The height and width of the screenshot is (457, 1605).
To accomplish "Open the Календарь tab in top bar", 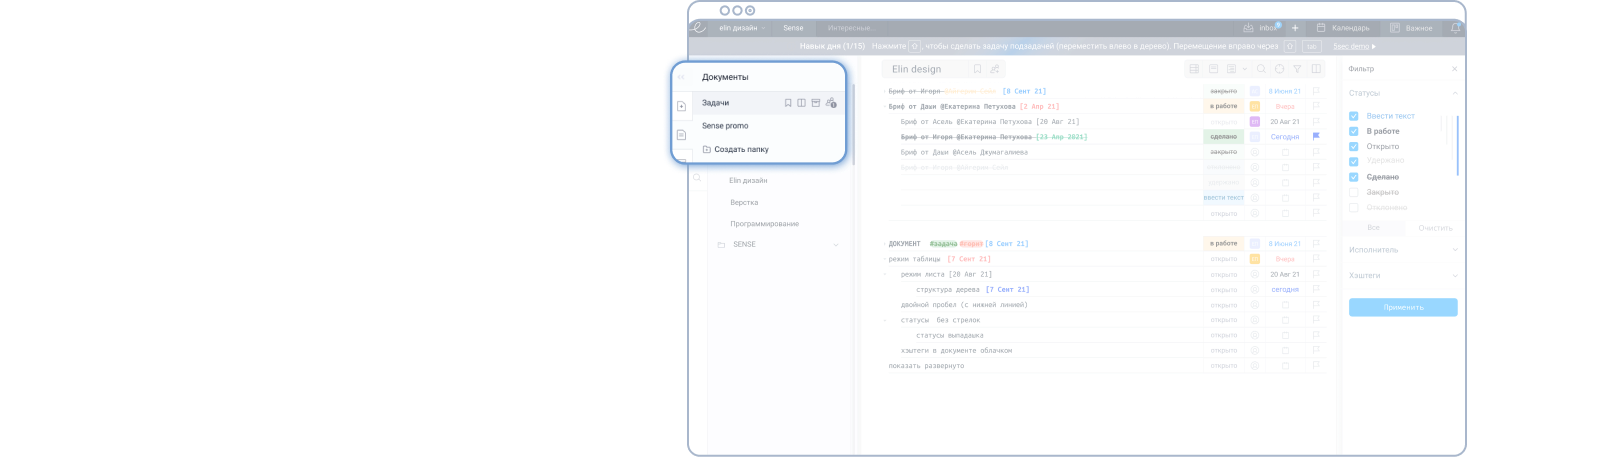I will tap(1343, 28).
